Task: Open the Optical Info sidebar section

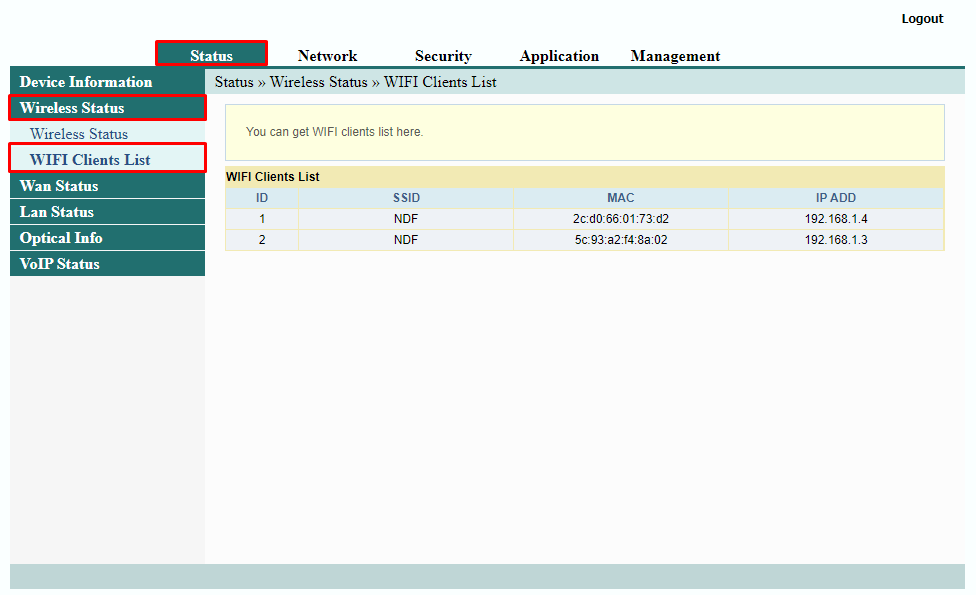Action: point(61,238)
